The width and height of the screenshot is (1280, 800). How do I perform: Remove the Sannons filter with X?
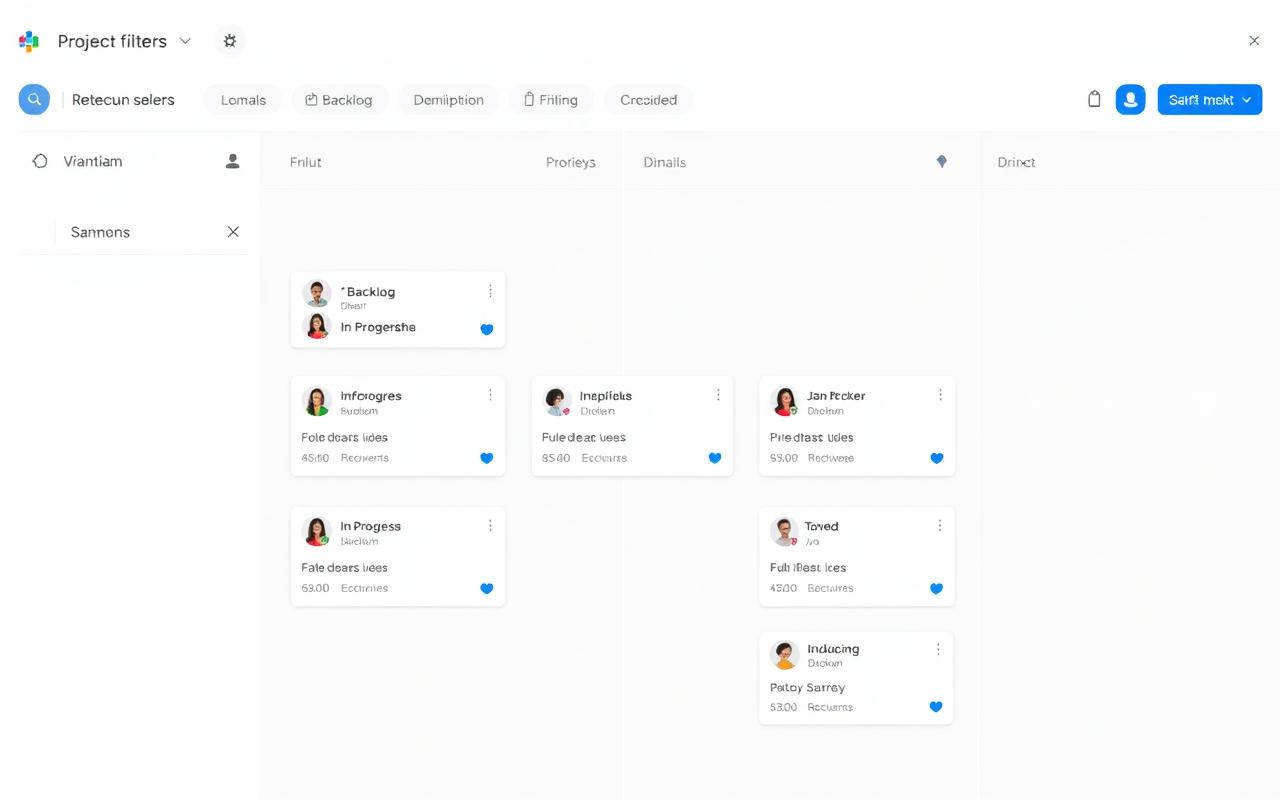point(233,232)
